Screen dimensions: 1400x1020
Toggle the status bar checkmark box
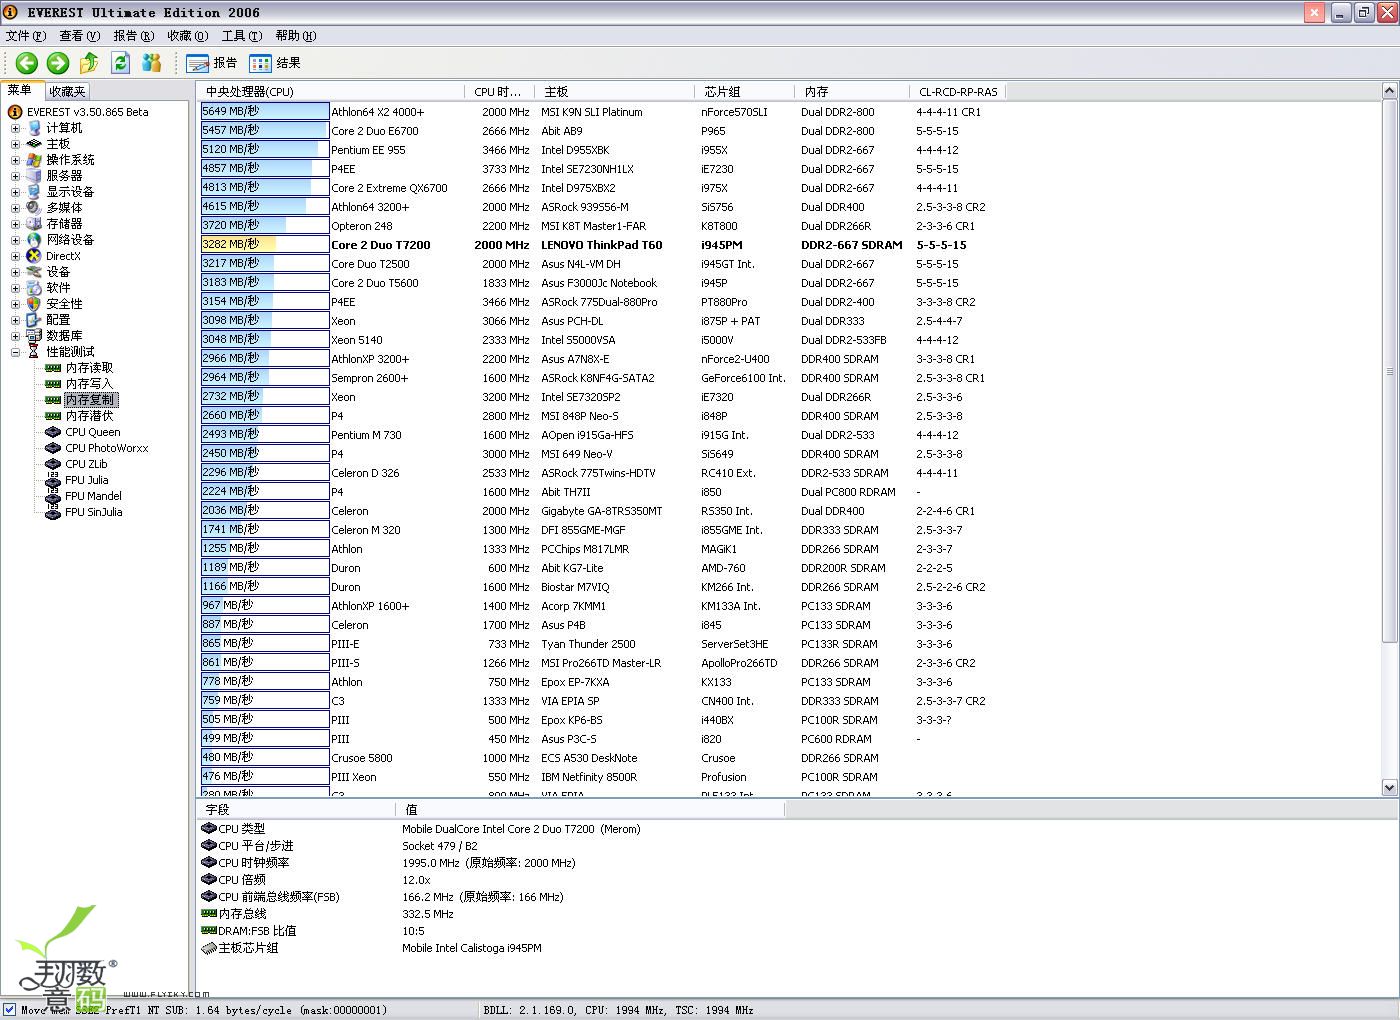(9, 1010)
